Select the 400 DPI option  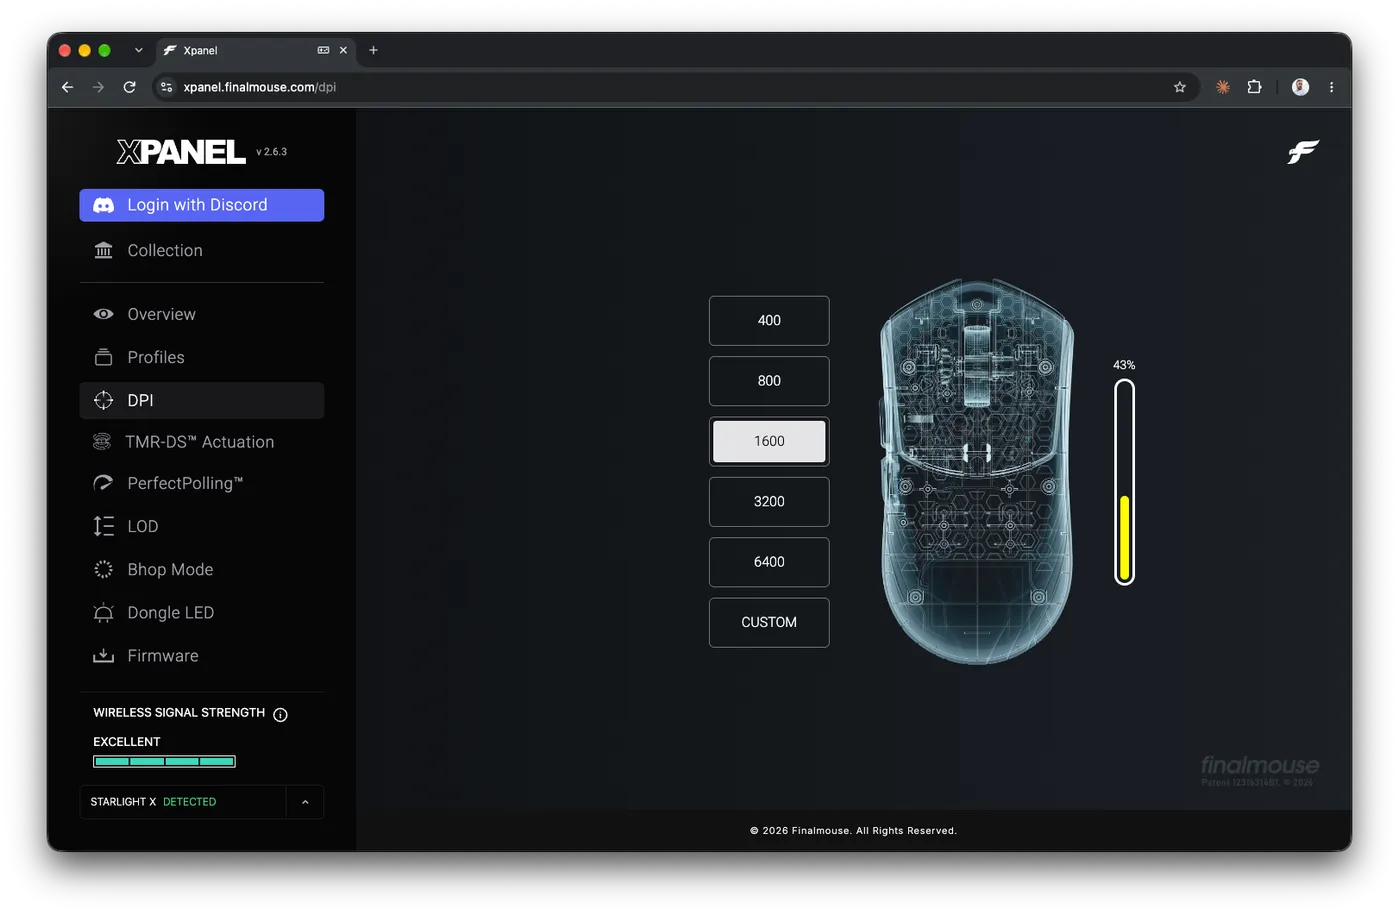pyautogui.click(x=769, y=321)
